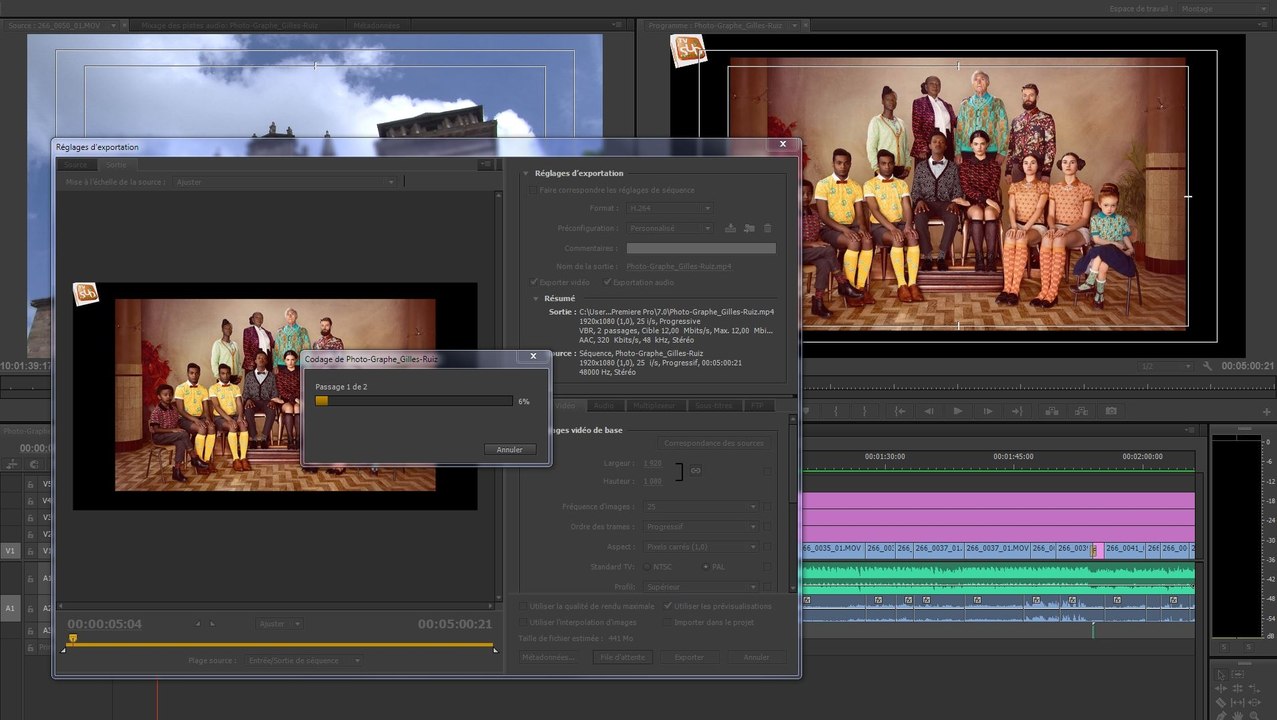Step back one frame in Program monitor
Screen dimensions: 1277x720
(929, 411)
